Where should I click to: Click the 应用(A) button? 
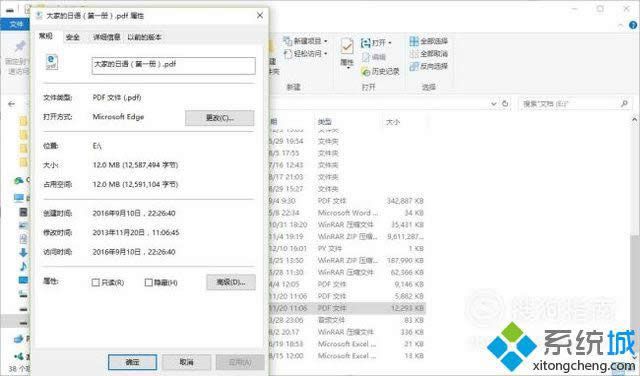[240, 362]
